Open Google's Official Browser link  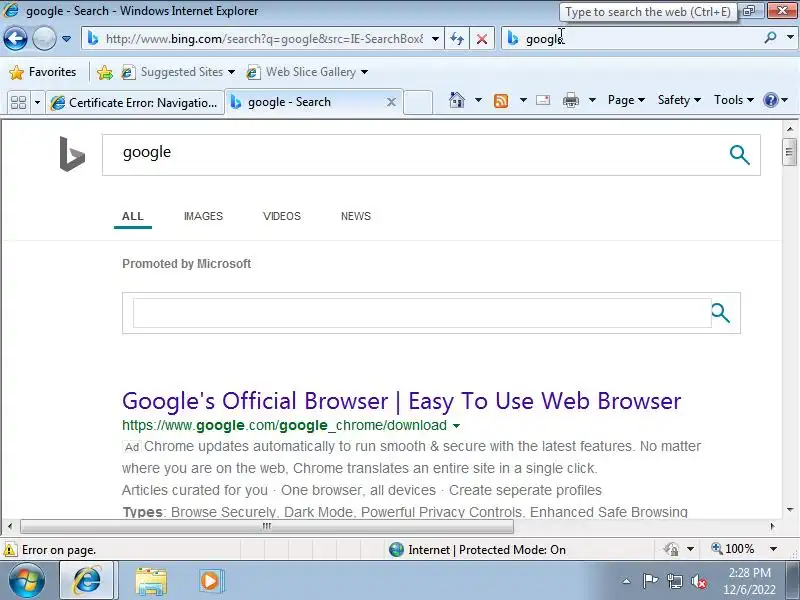point(402,401)
